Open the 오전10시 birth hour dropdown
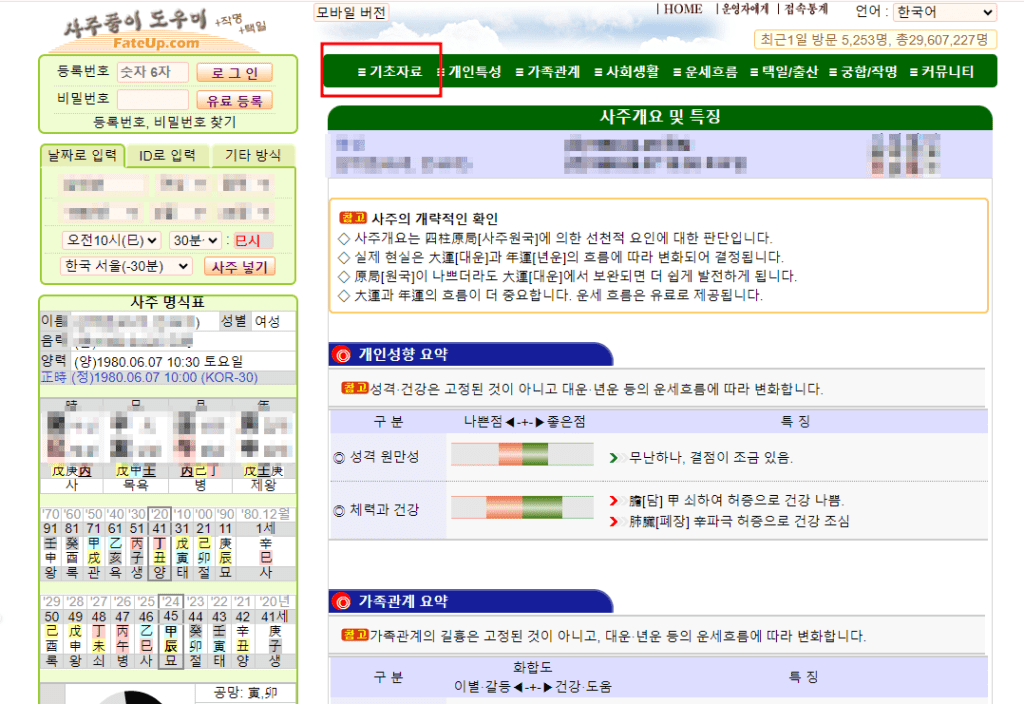The image size is (1024, 704). tap(111, 240)
